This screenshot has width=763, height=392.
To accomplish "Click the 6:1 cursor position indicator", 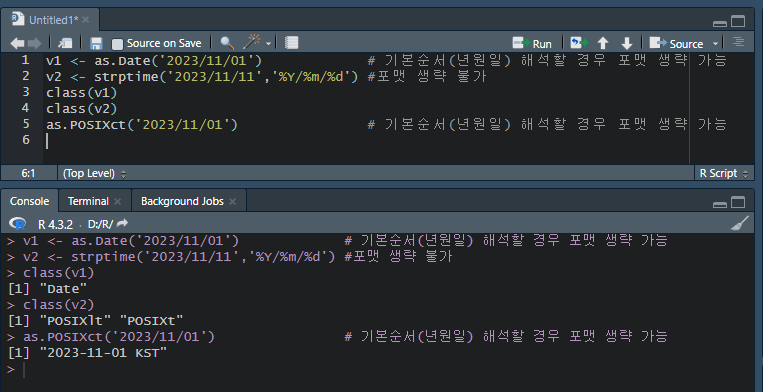I will coord(28,173).
